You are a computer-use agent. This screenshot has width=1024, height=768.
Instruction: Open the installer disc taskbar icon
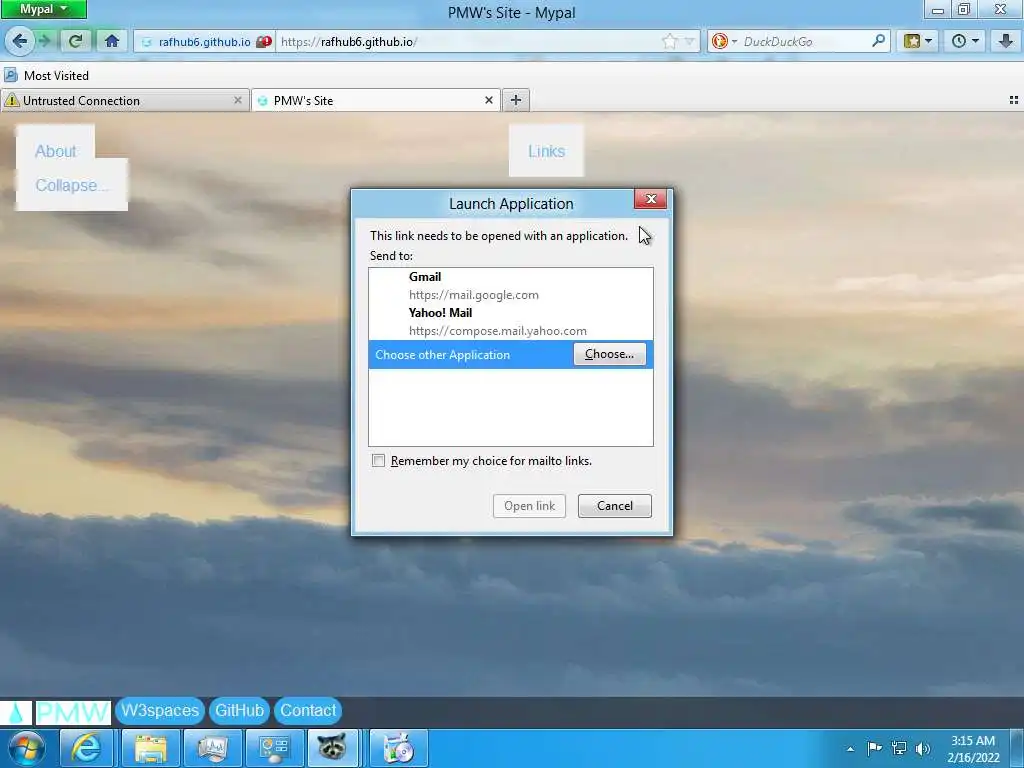[398, 748]
